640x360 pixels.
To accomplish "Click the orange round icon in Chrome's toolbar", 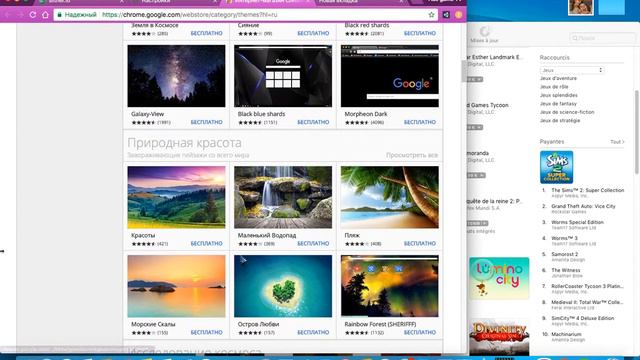I will point(458,15).
